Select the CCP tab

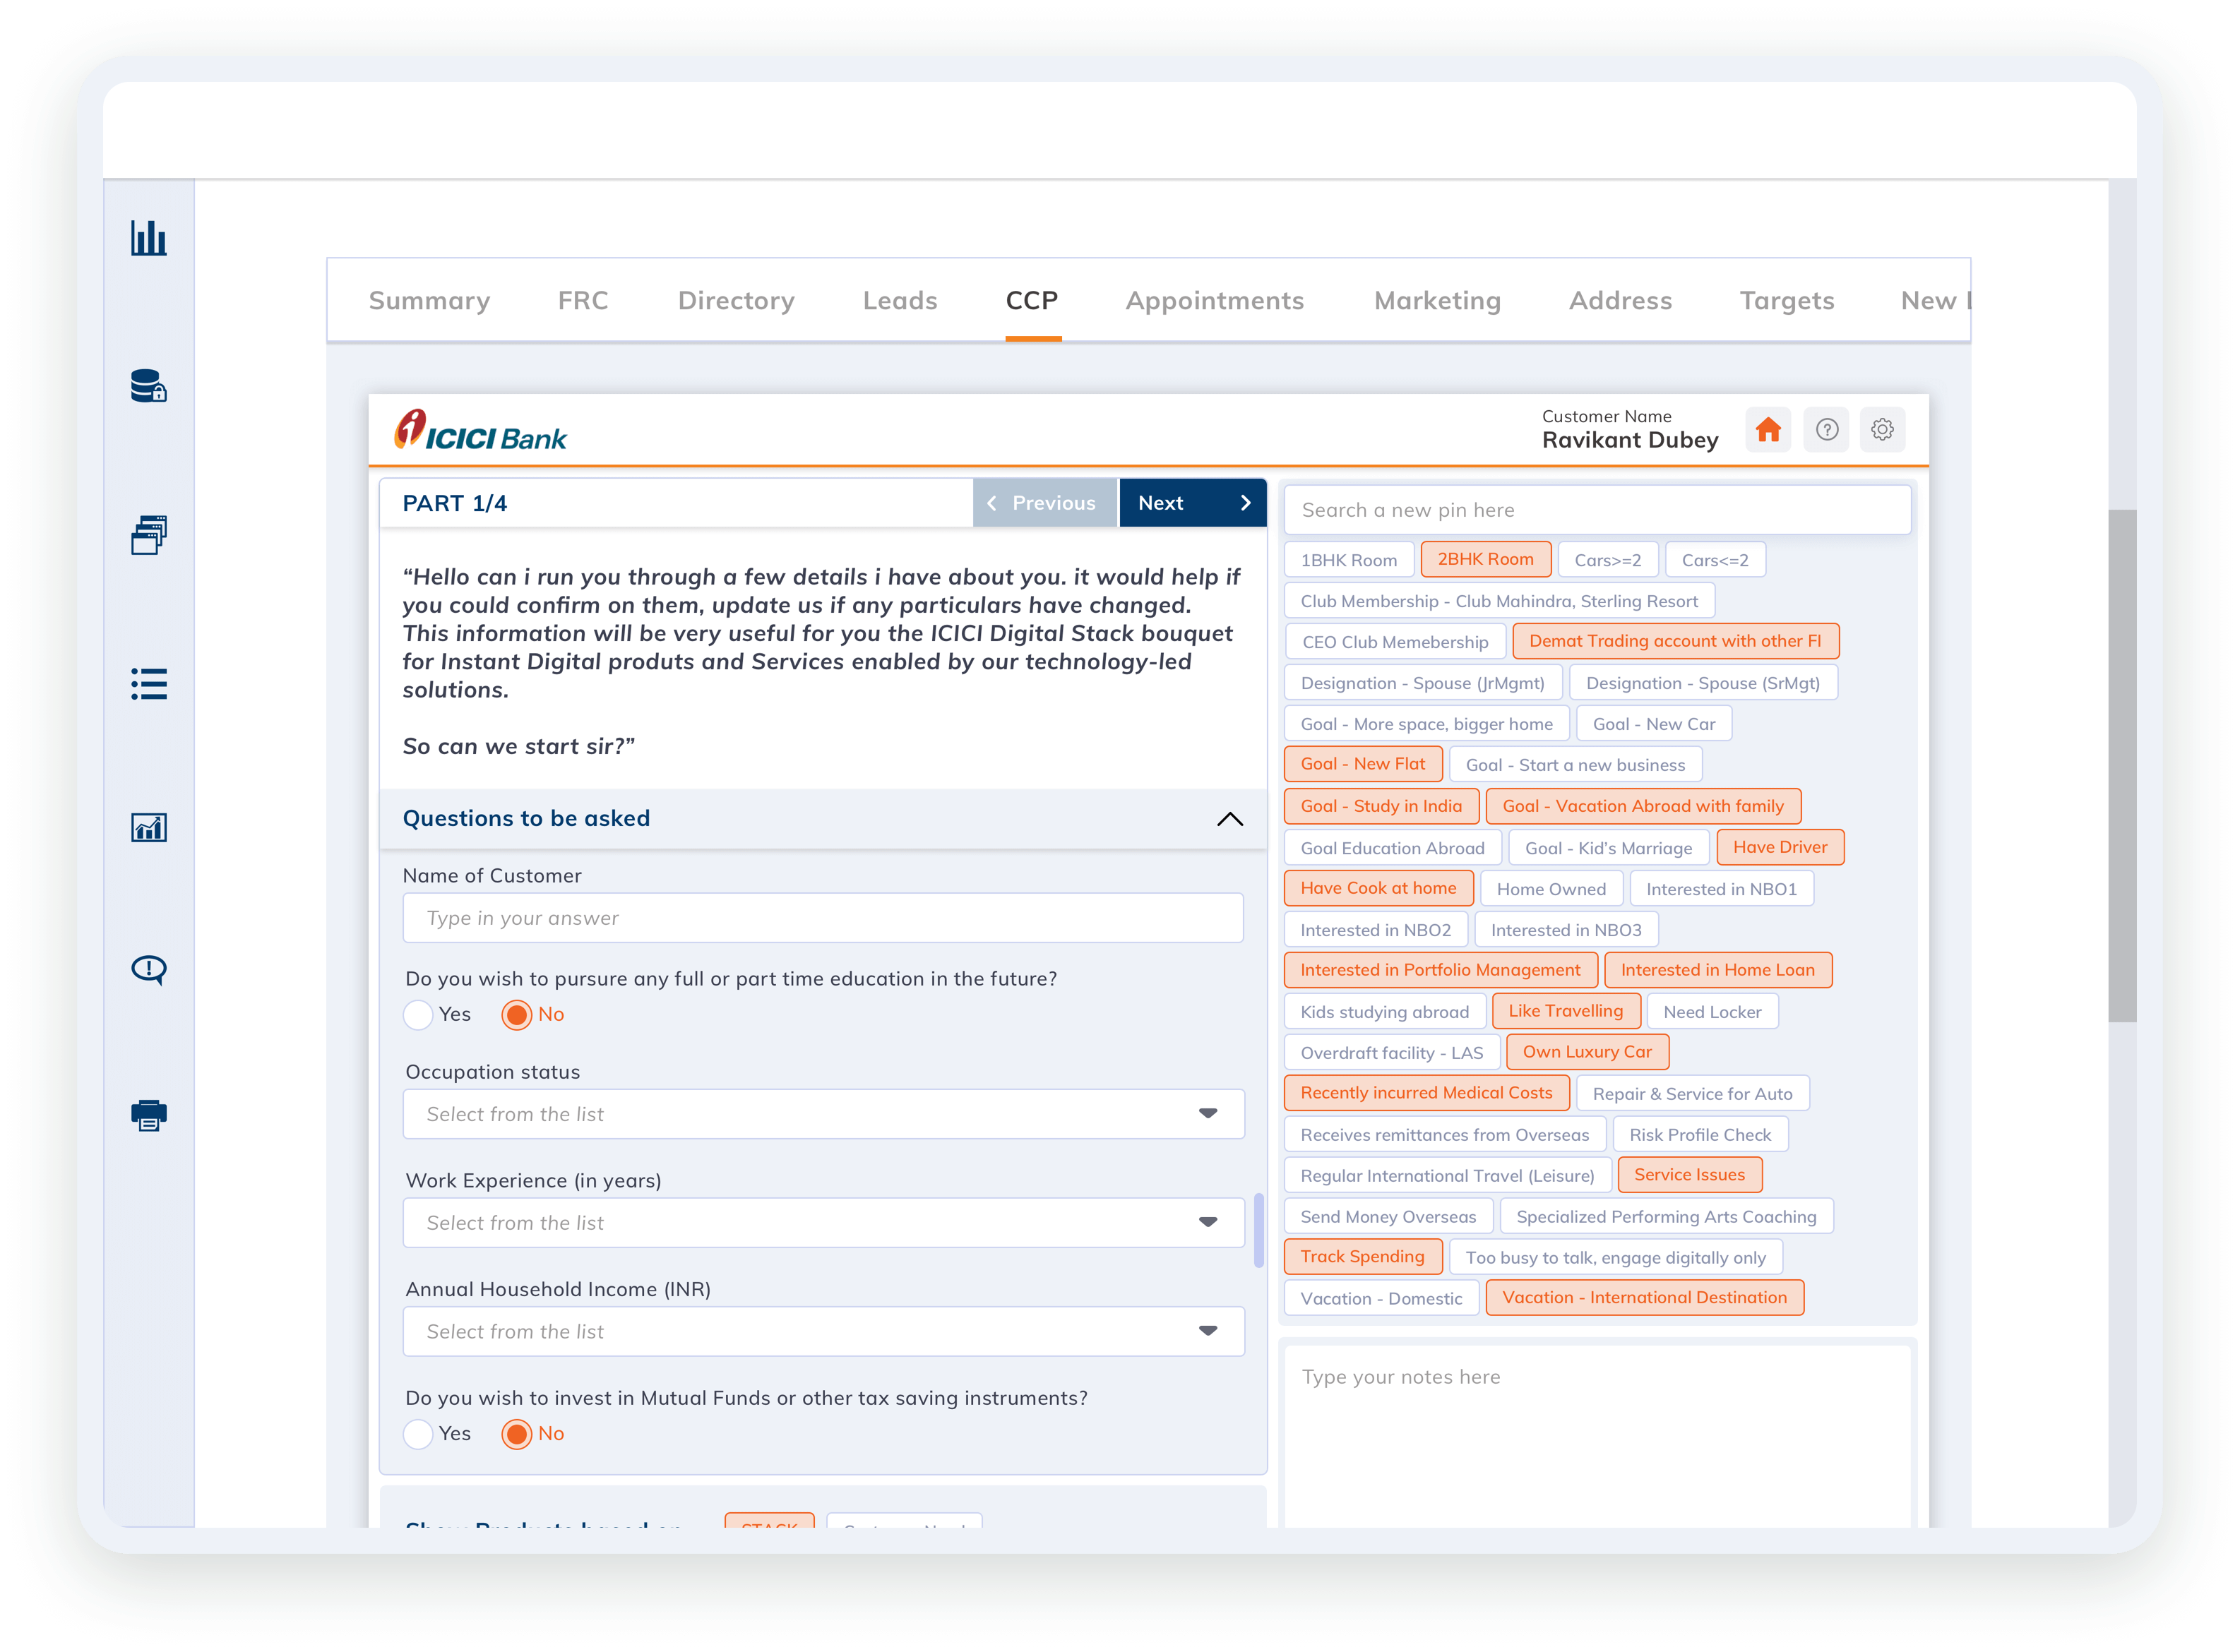[x=1032, y=301]
